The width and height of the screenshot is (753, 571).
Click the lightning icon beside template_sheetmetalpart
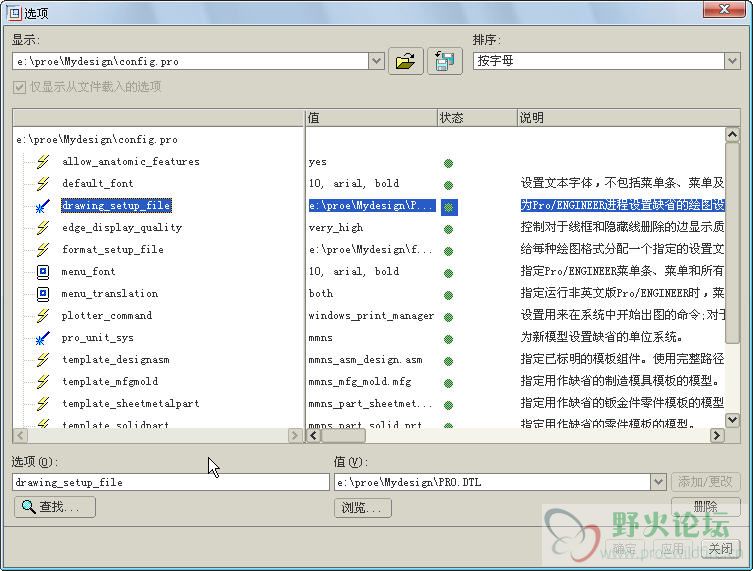tap(43, 404)
